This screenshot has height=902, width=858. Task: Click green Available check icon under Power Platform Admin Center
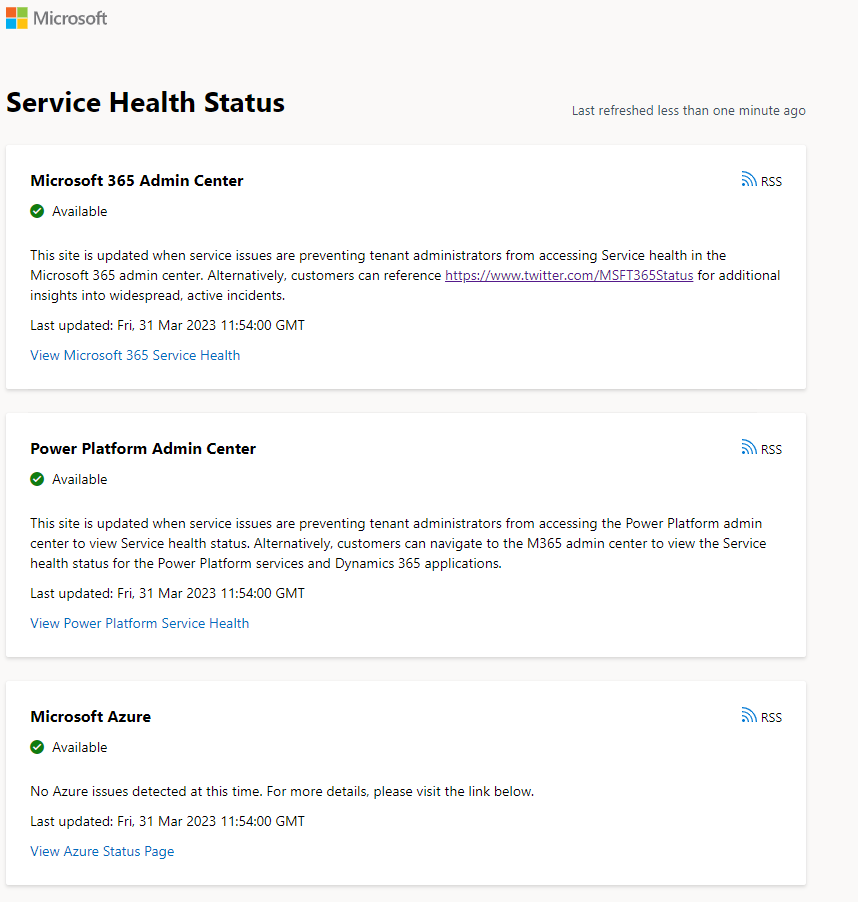pyautogui.click(x=37, y=479)
